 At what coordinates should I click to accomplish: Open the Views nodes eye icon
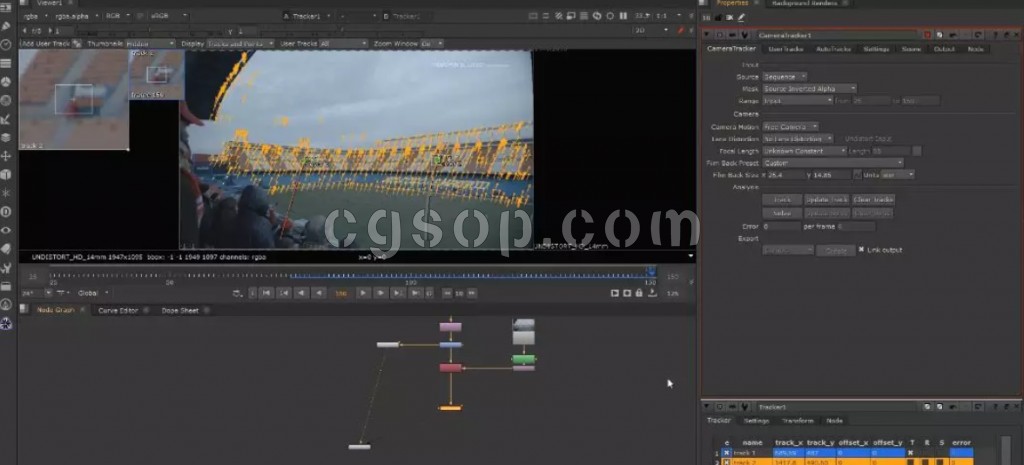(6, 231)
